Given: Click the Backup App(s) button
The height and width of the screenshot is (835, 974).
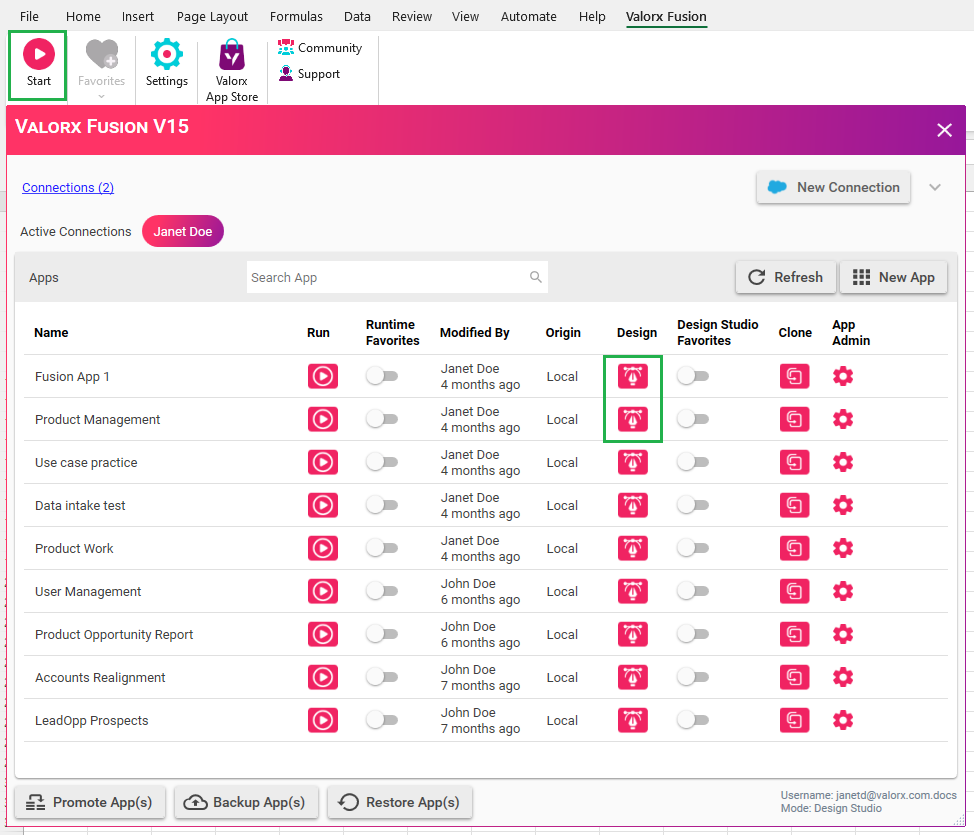Looking at the screenshot, I should tap(246, 802).
